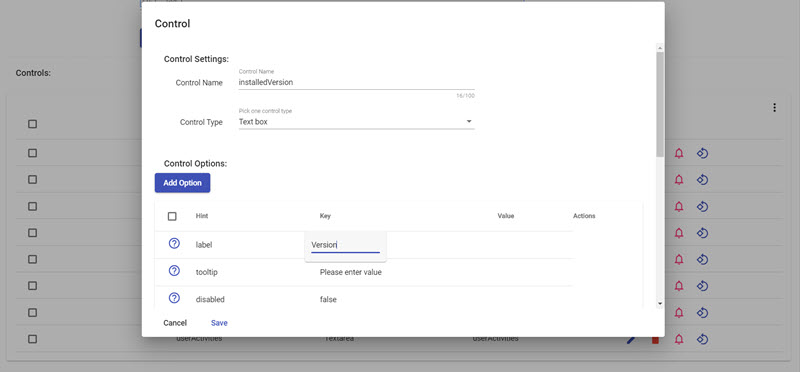Open the Control Type dropdown
Image resolution: width=800 pixels, height=372 pixels.
click(x=356, y=122)
